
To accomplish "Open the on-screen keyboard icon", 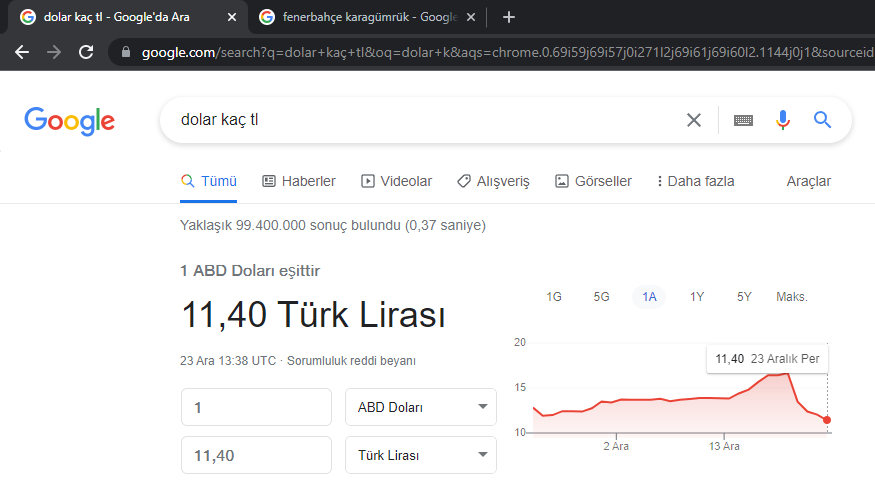I will tap(743, 120).
